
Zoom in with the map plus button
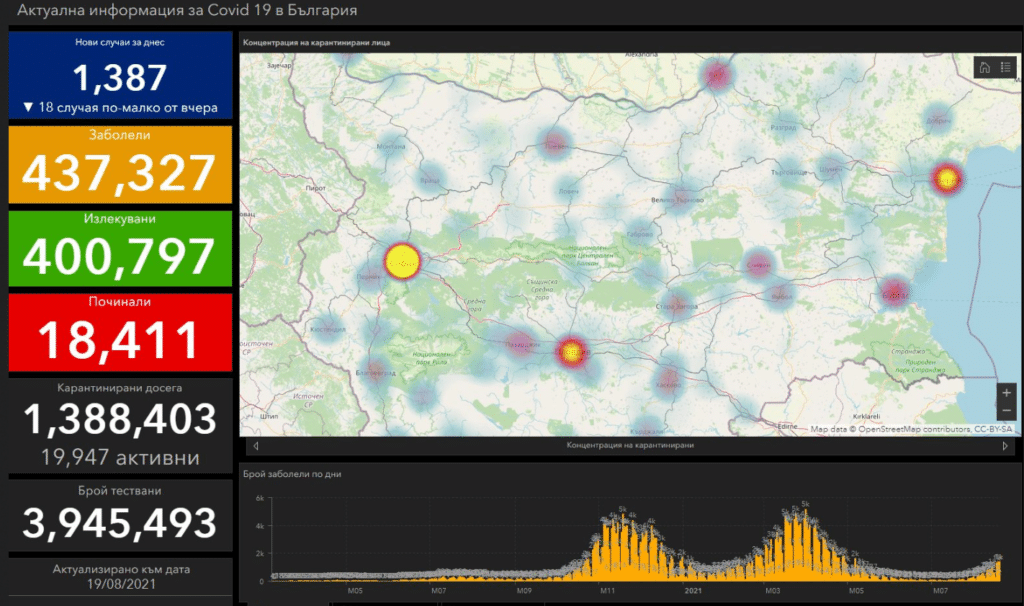(1006, 392)
